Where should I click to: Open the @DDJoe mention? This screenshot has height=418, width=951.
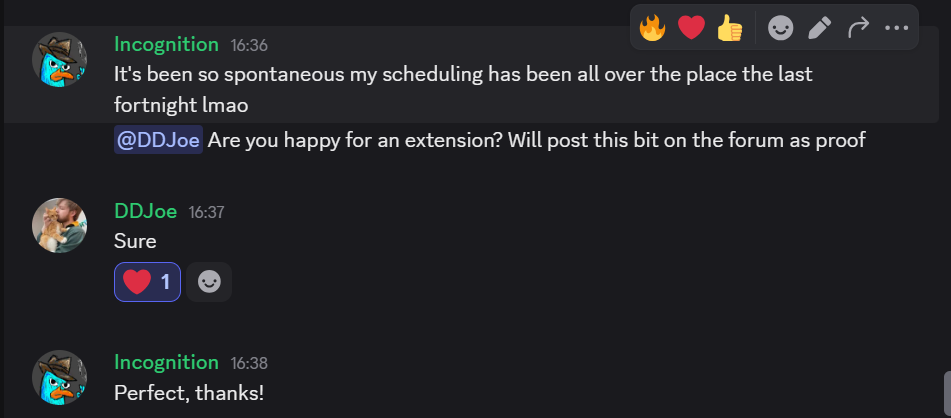[x=160, y=141]
